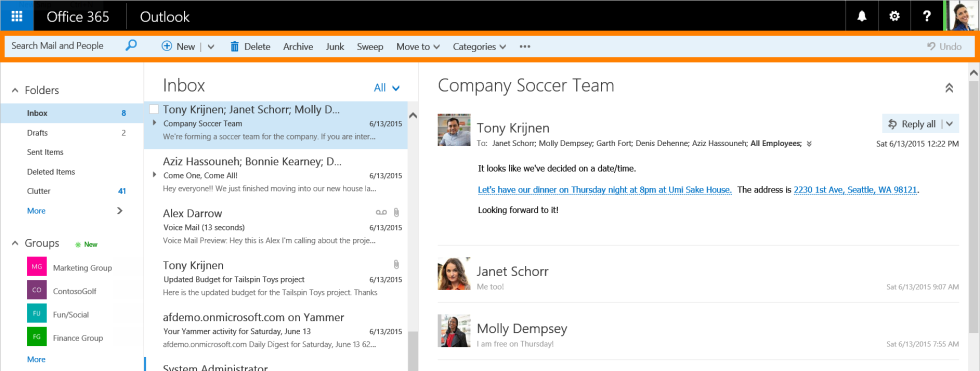Click the Search Mail and People field
This screenshot has height=371, width=980.
[x=66, y=46]
